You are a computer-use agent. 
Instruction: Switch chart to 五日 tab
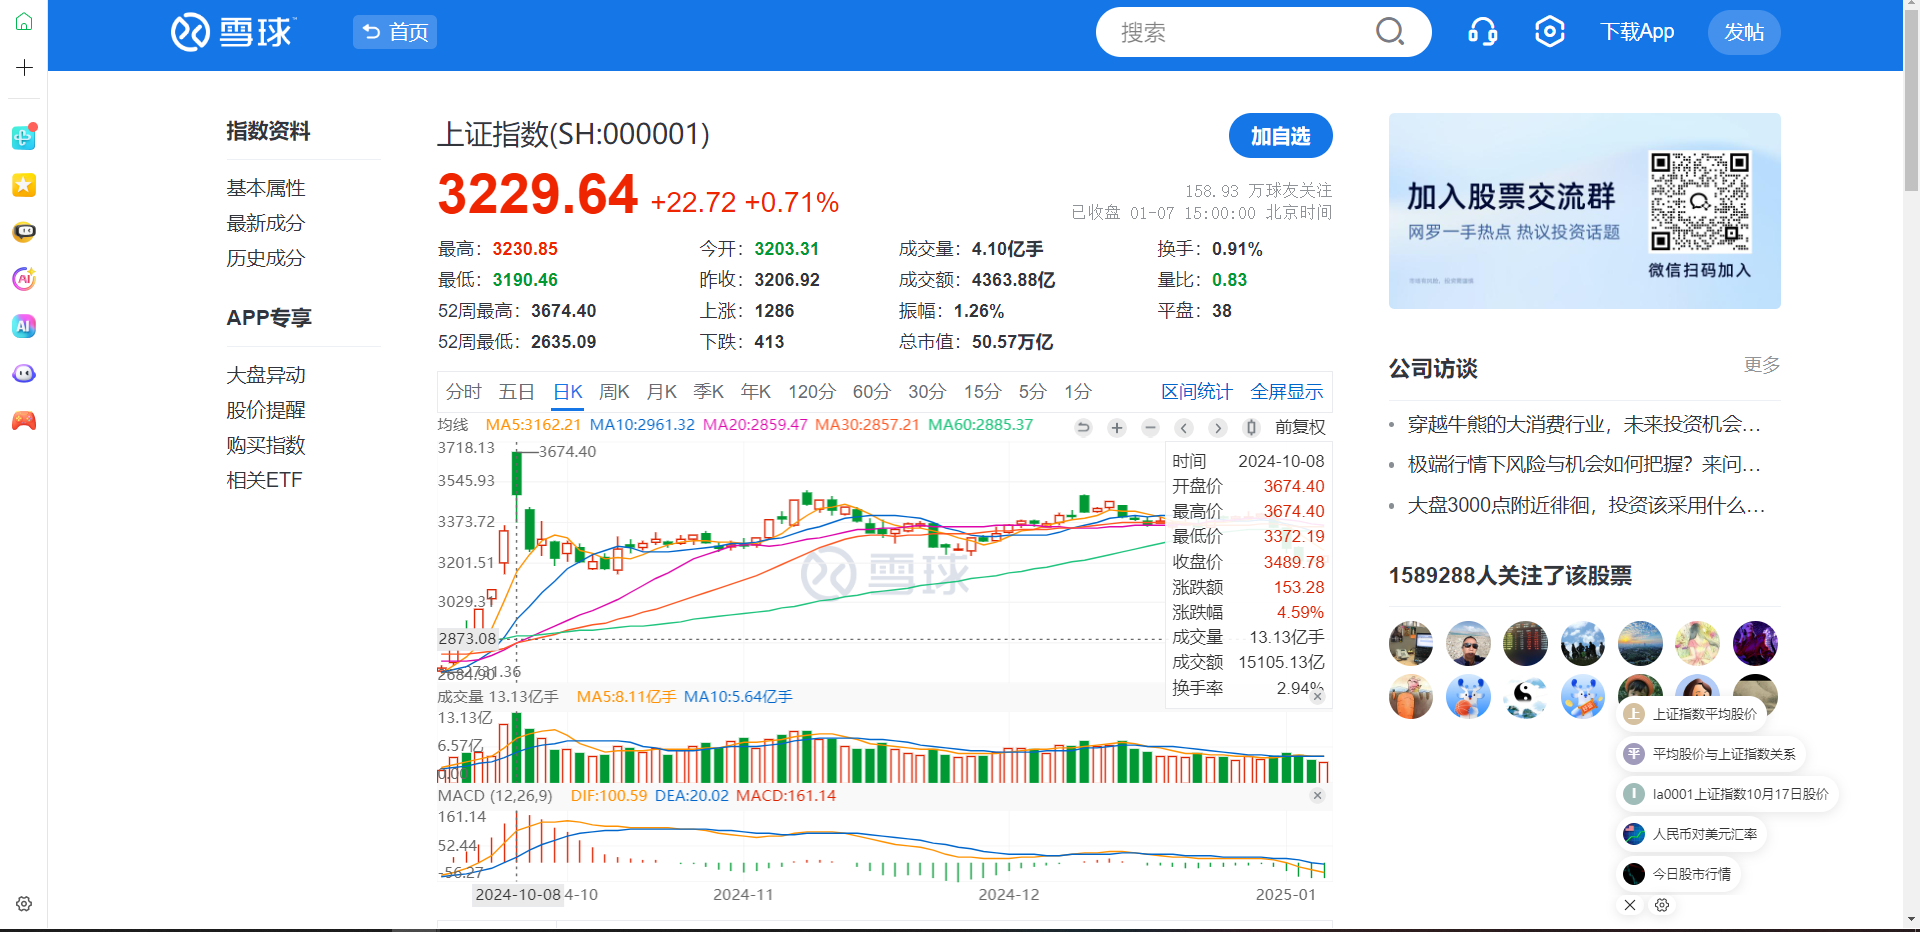tap(516, 392)
